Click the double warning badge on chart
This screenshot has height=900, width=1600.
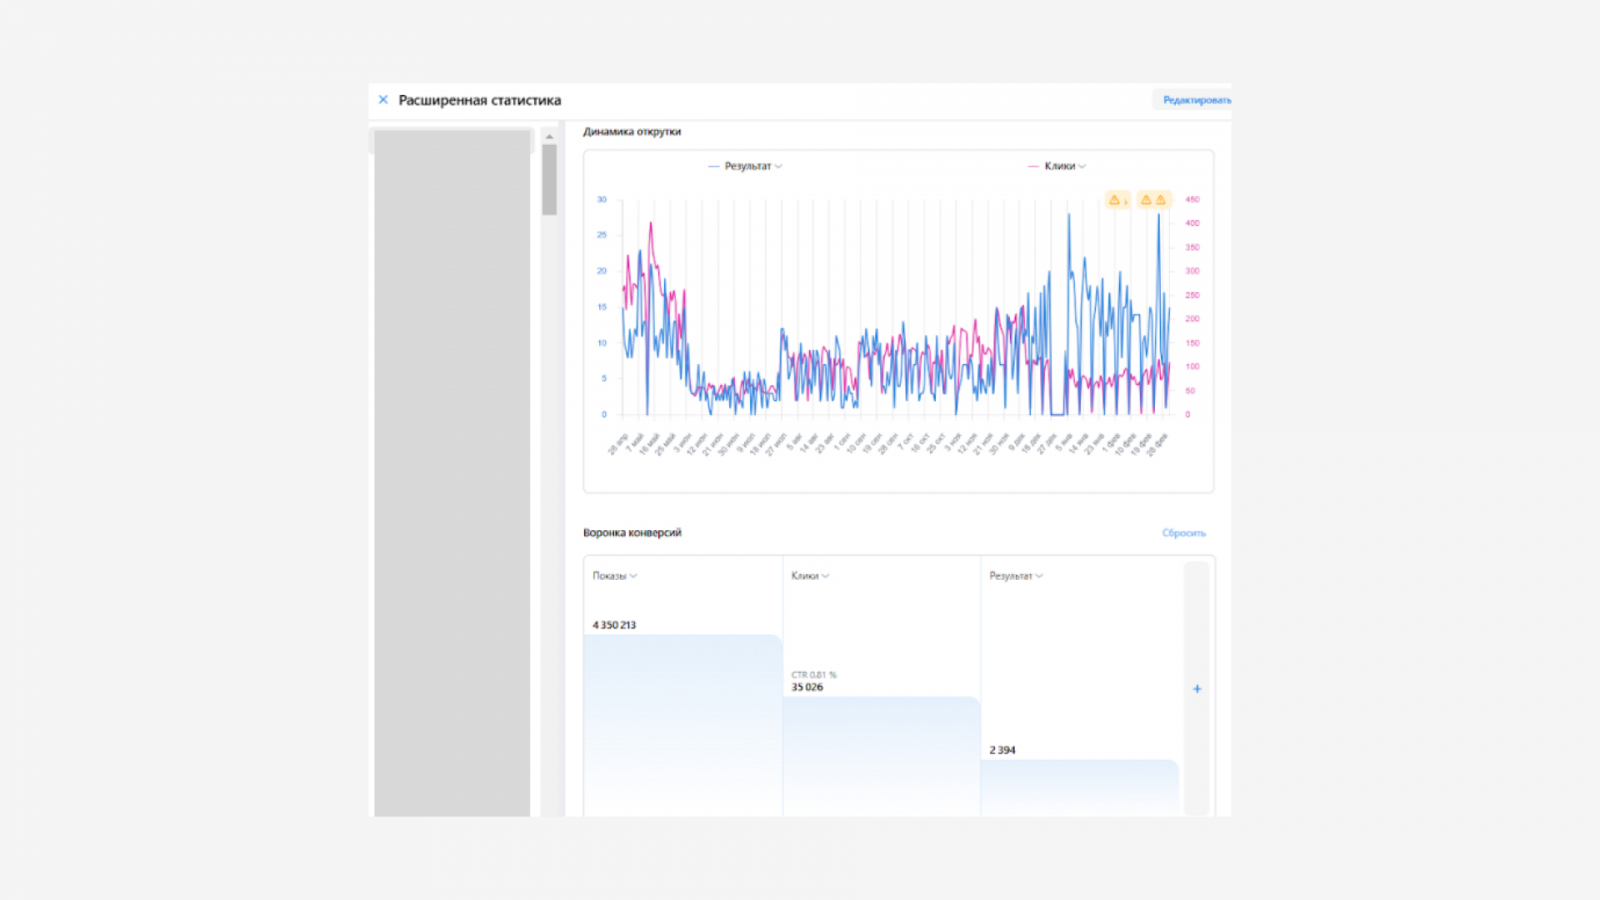(1153, 200)
